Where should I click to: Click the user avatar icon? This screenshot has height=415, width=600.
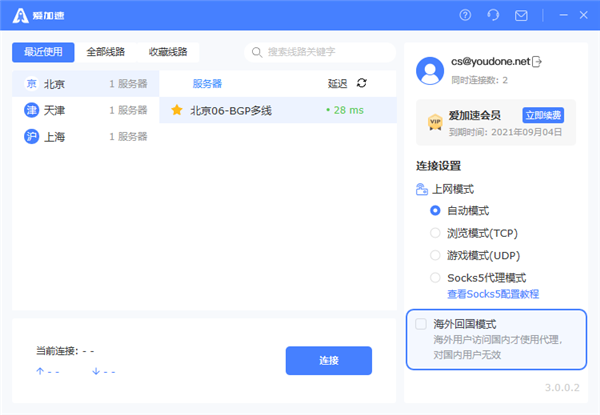pos(430,71)
